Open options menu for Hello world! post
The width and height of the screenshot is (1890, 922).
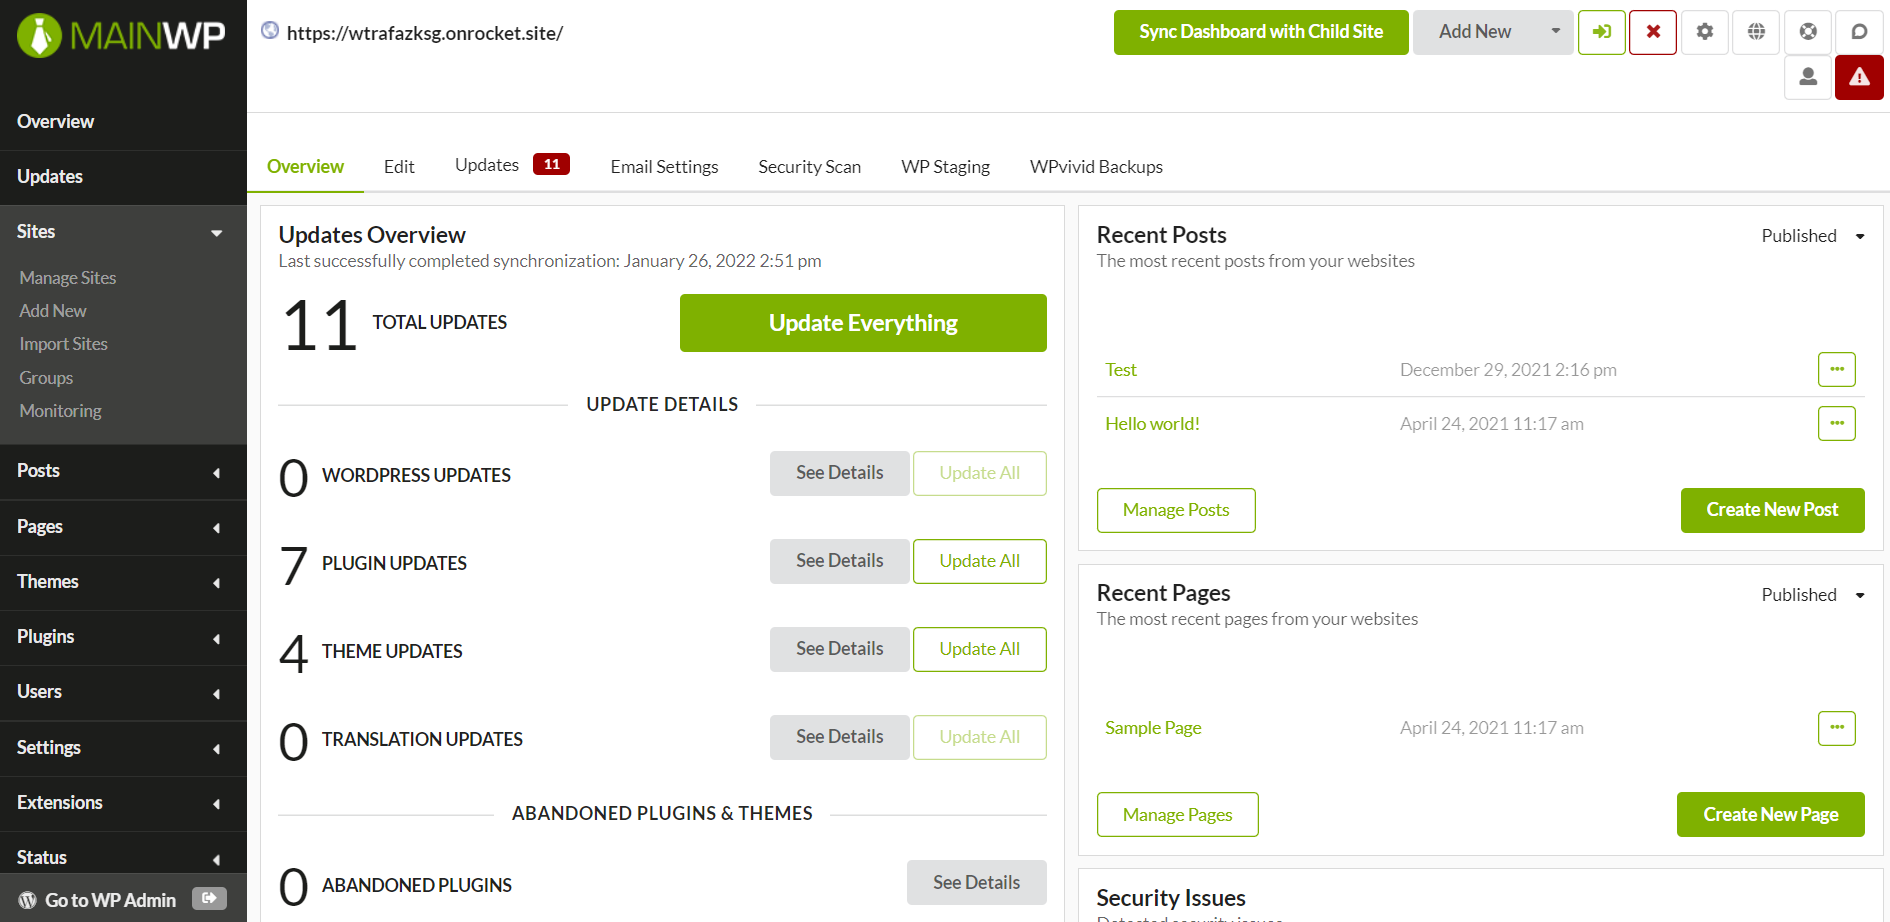click(1836, 423)
